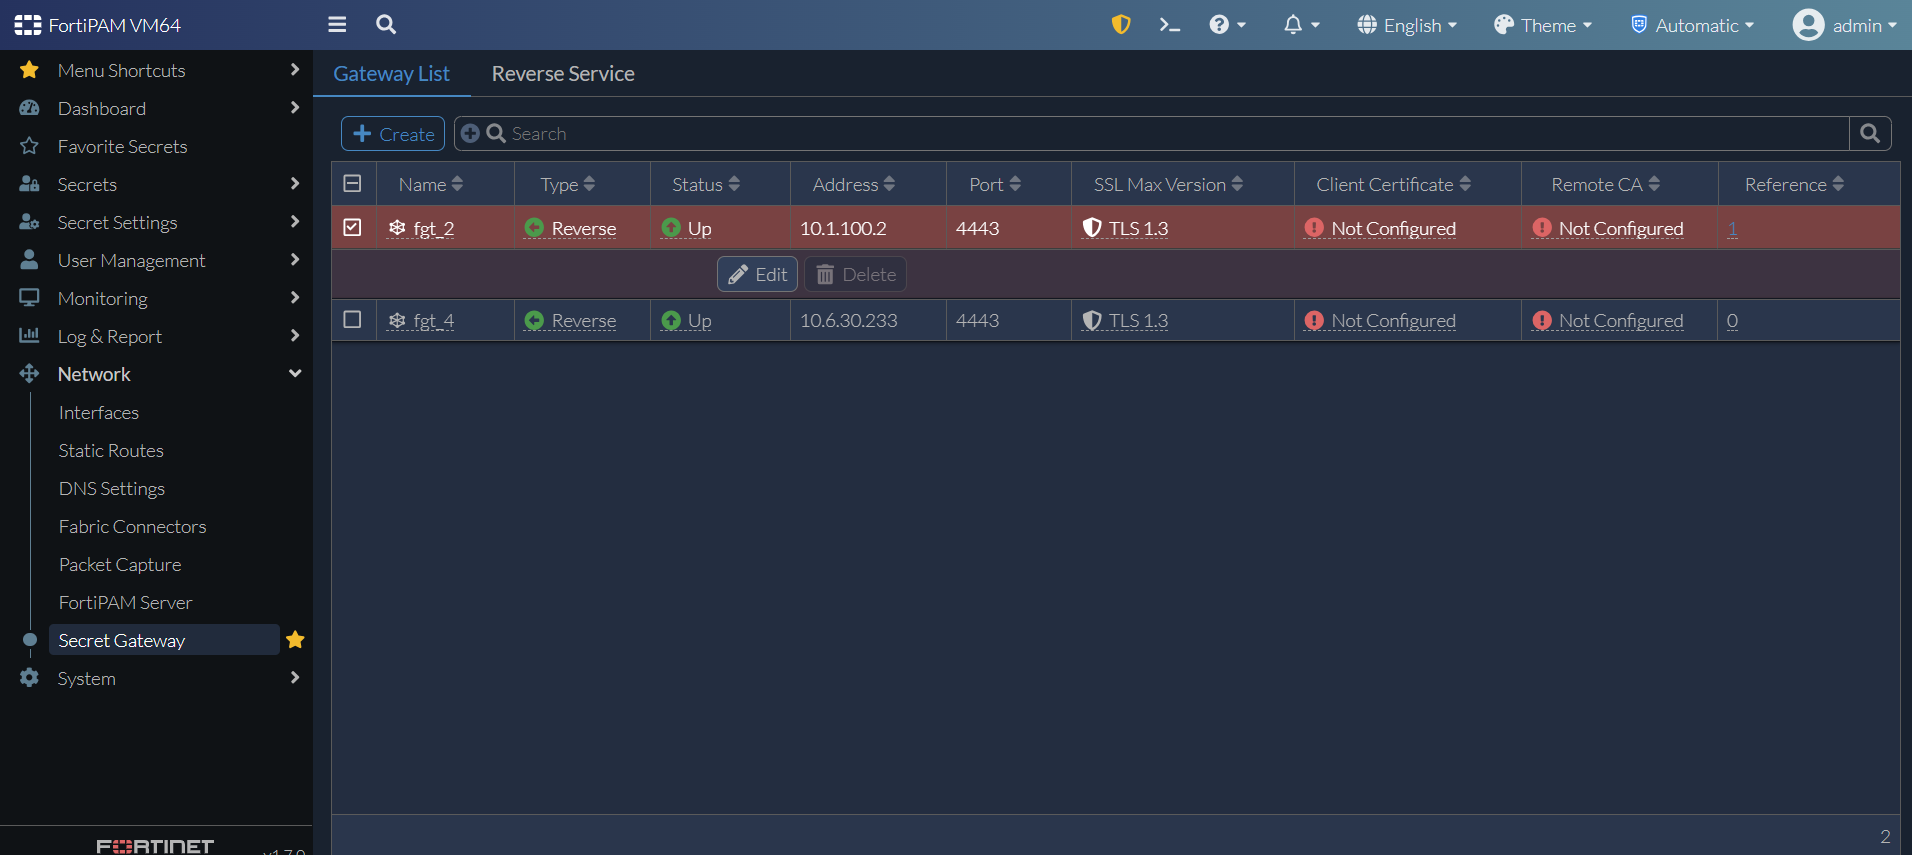Click Remote CA Not Configured for fgt_2

1608,228
